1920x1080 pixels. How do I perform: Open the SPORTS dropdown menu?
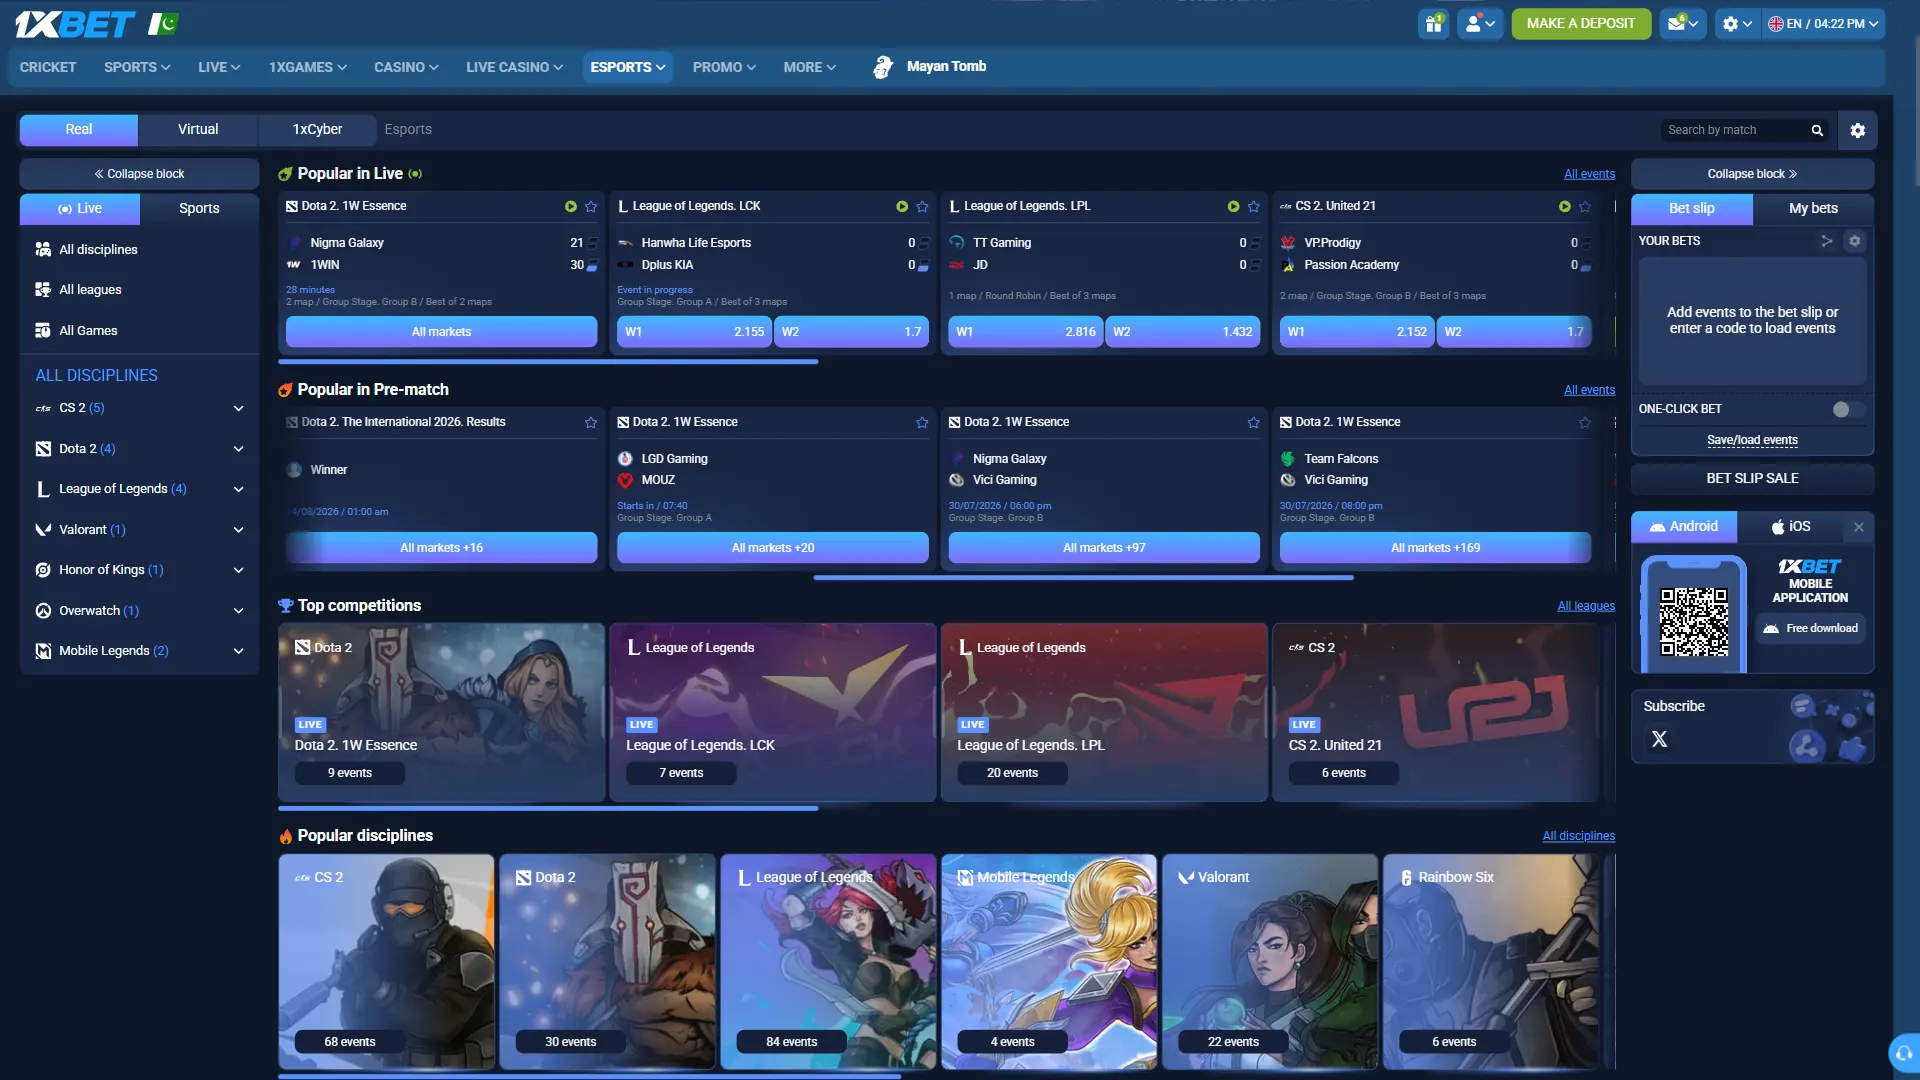tap(137, 67)
